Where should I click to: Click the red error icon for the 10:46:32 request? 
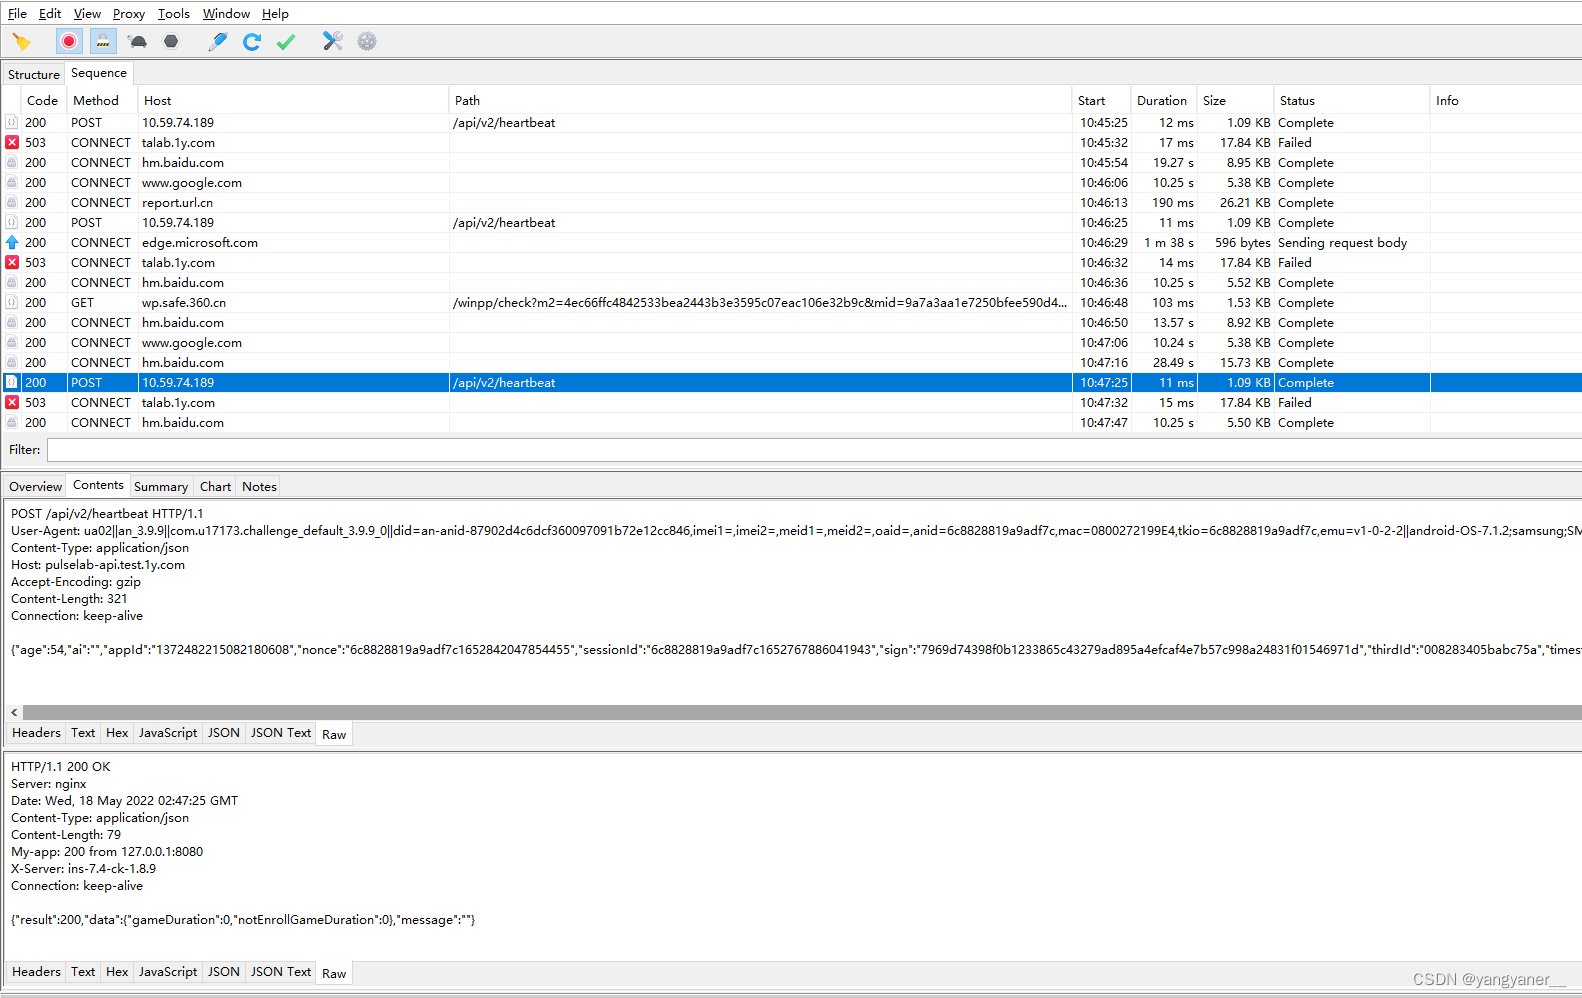pos(12,262)
